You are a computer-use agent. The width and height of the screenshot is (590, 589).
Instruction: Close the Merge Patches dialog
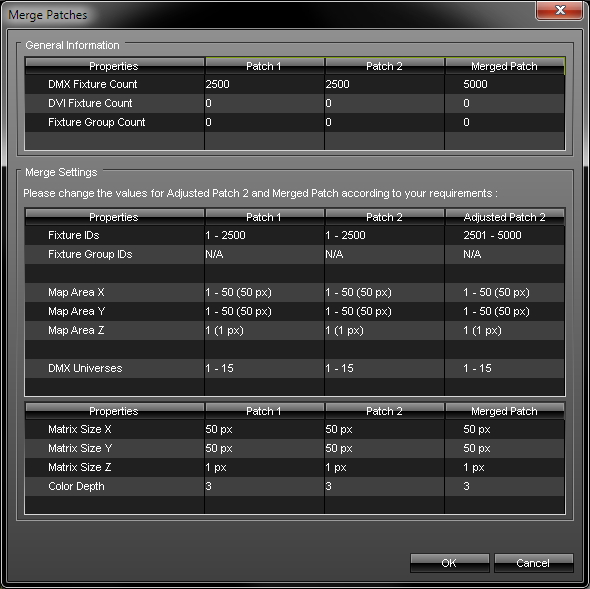click(560, 10)
